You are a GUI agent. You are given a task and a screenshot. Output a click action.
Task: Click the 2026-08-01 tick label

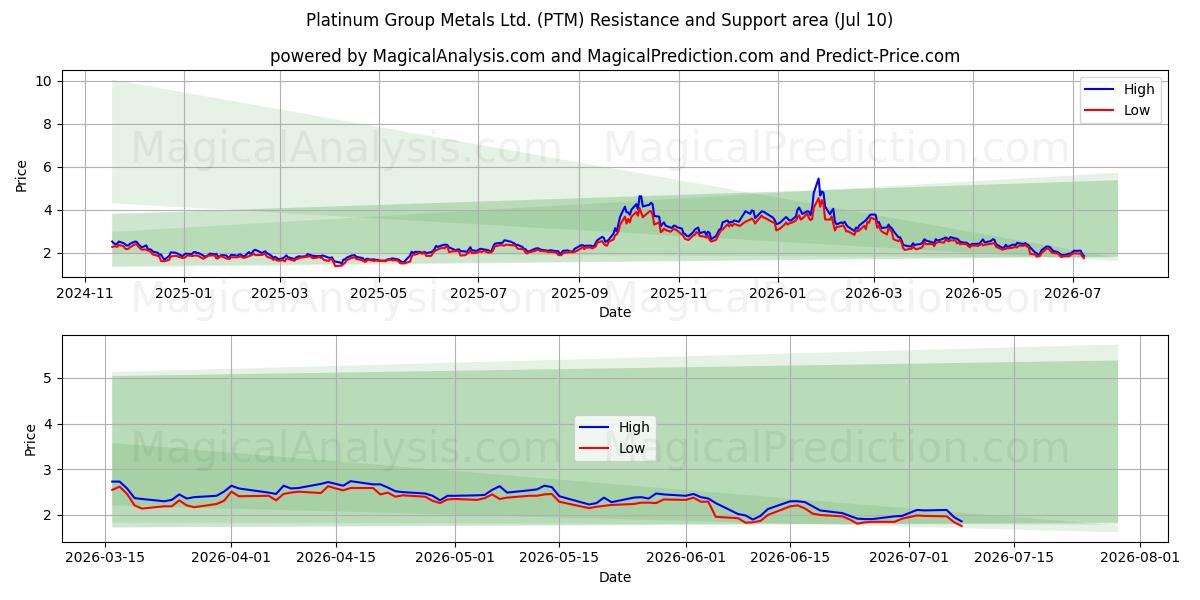tap(1139, 558)
